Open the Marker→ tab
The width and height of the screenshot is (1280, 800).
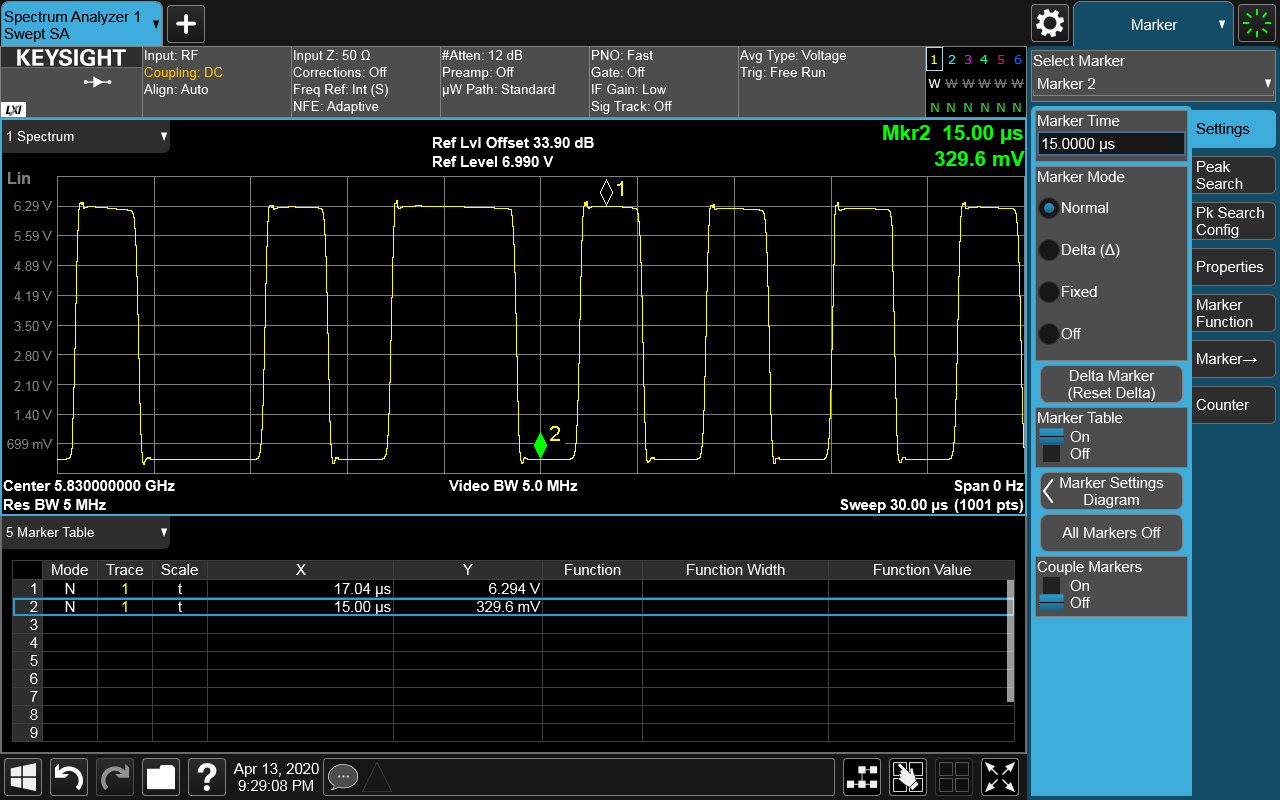pyautogui.click(x=1233, y=359)
